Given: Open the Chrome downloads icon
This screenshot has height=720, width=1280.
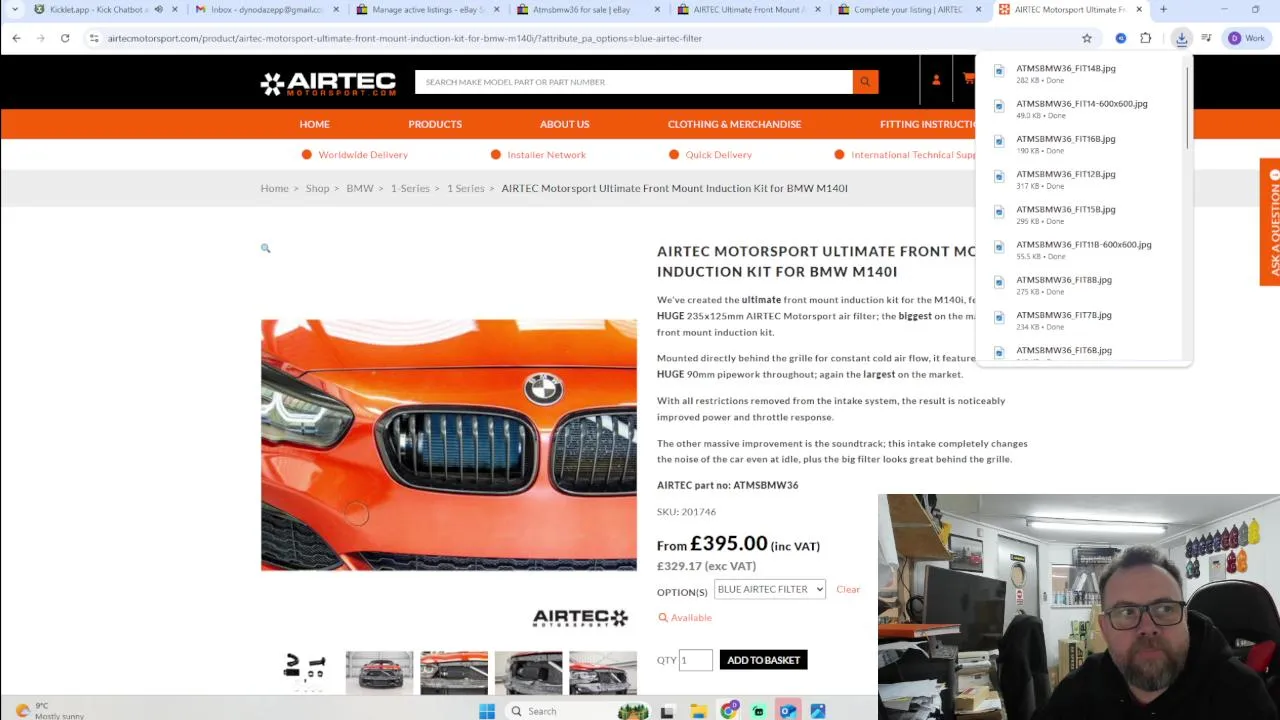Looking at the screenshot, I should tap(1181, 38).
